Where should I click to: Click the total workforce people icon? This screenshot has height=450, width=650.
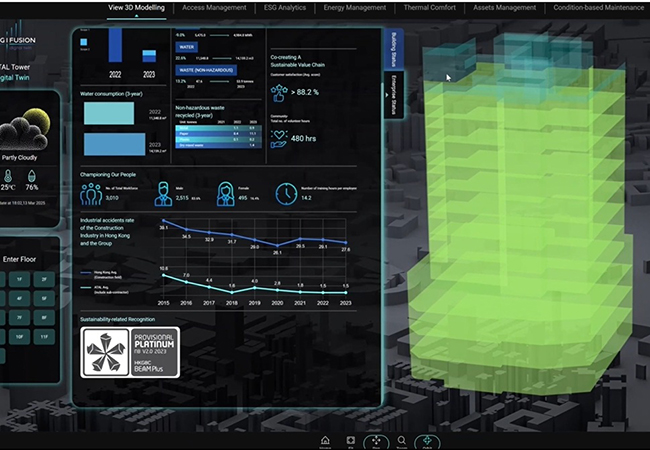[89, 193]
